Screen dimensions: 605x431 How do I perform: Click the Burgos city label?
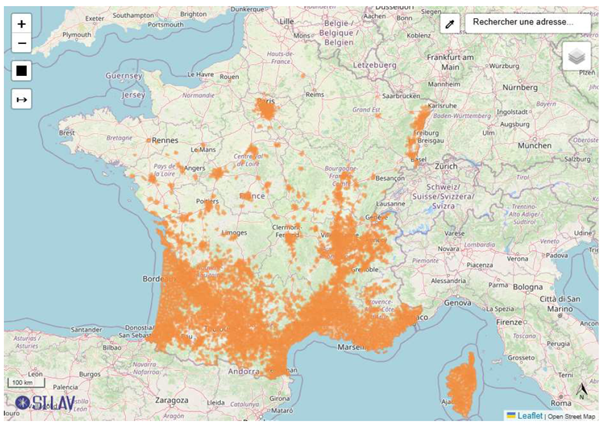[x=90, y=374]
